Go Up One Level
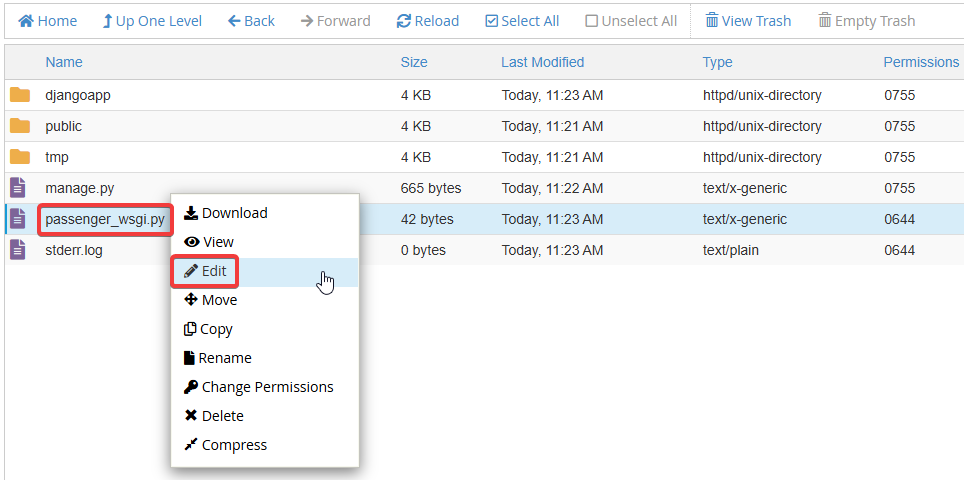The image size is (964, 480). pyautogui.click(x=152, y=21)
